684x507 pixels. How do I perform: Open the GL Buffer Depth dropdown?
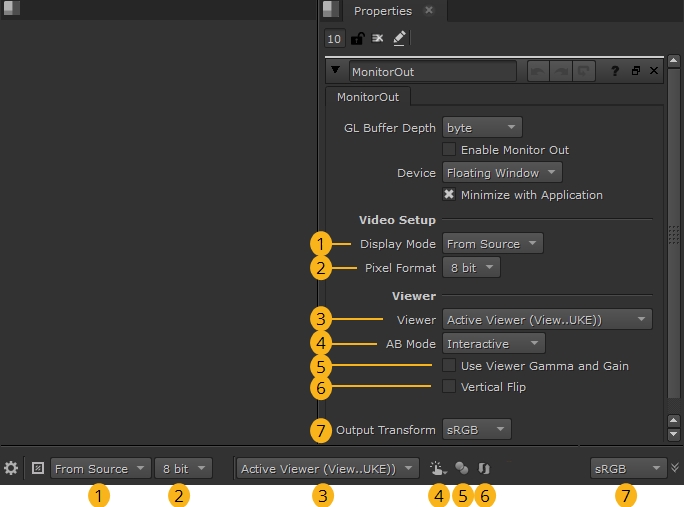click(x=482, y=128)
